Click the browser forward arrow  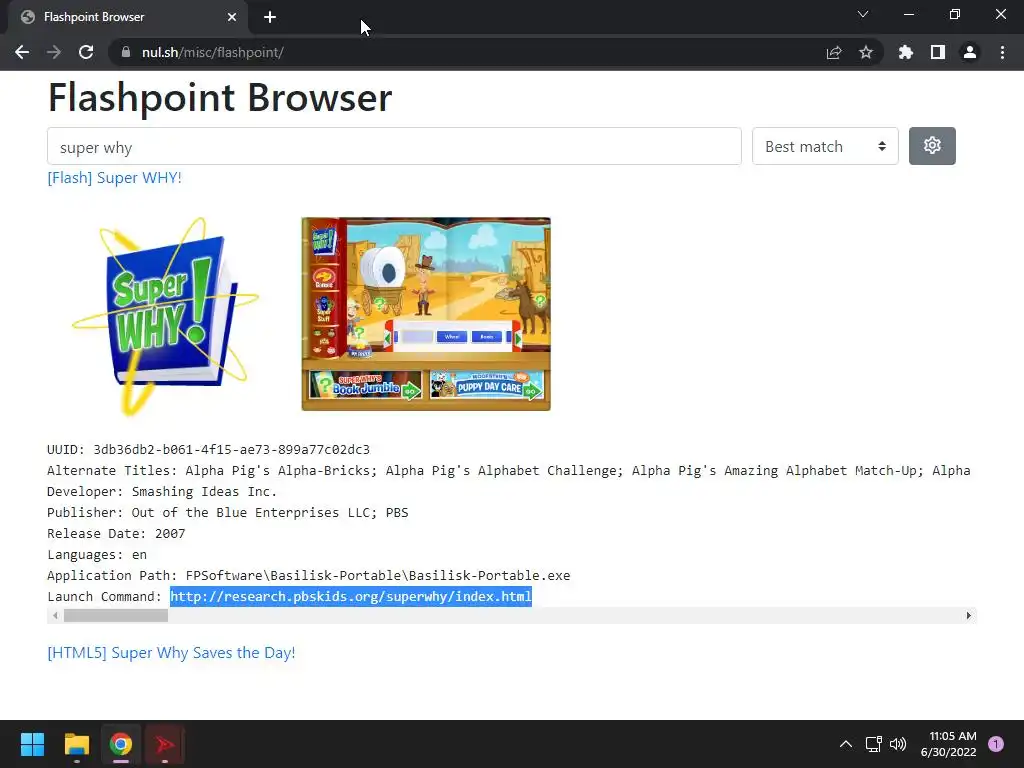click(54, 52)
